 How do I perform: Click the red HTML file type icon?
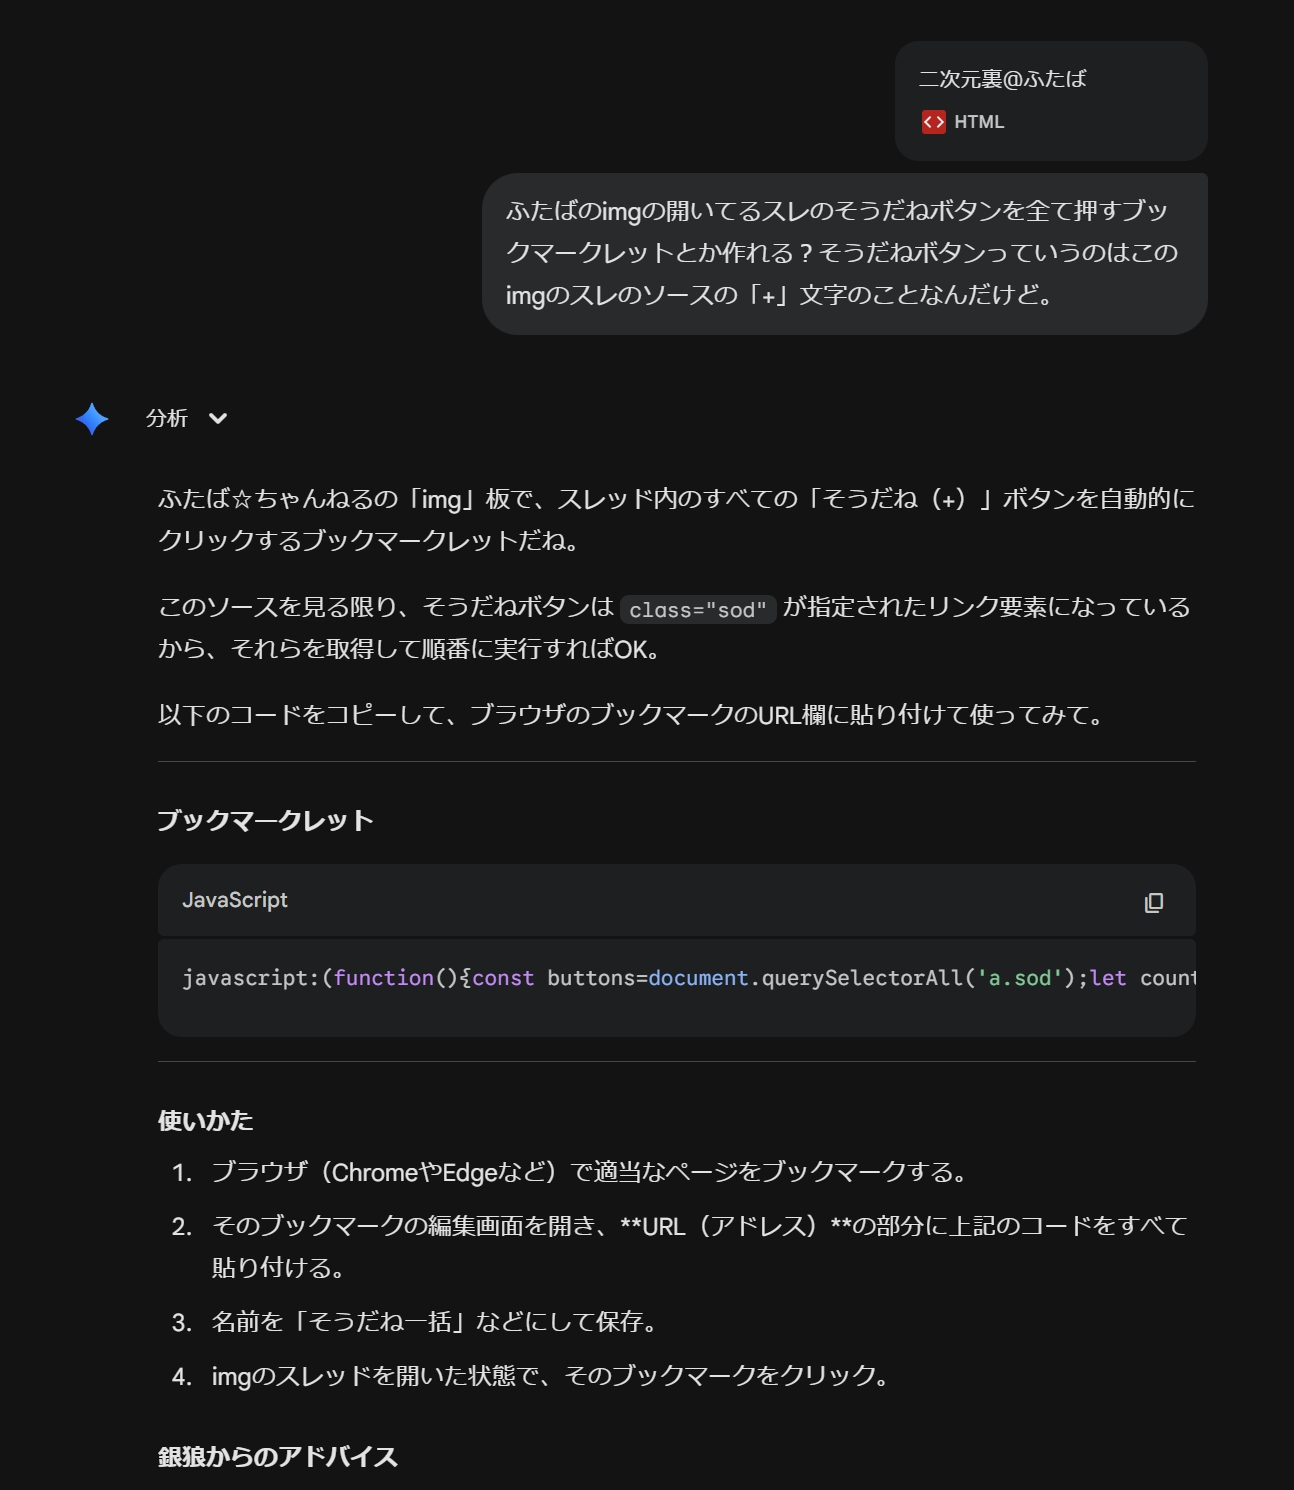(x=933, y=122)
